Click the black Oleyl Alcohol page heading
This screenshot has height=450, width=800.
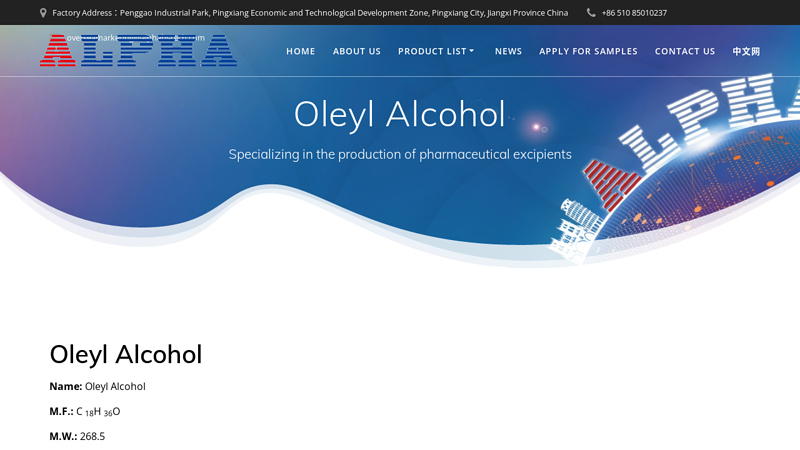point(126,355)
